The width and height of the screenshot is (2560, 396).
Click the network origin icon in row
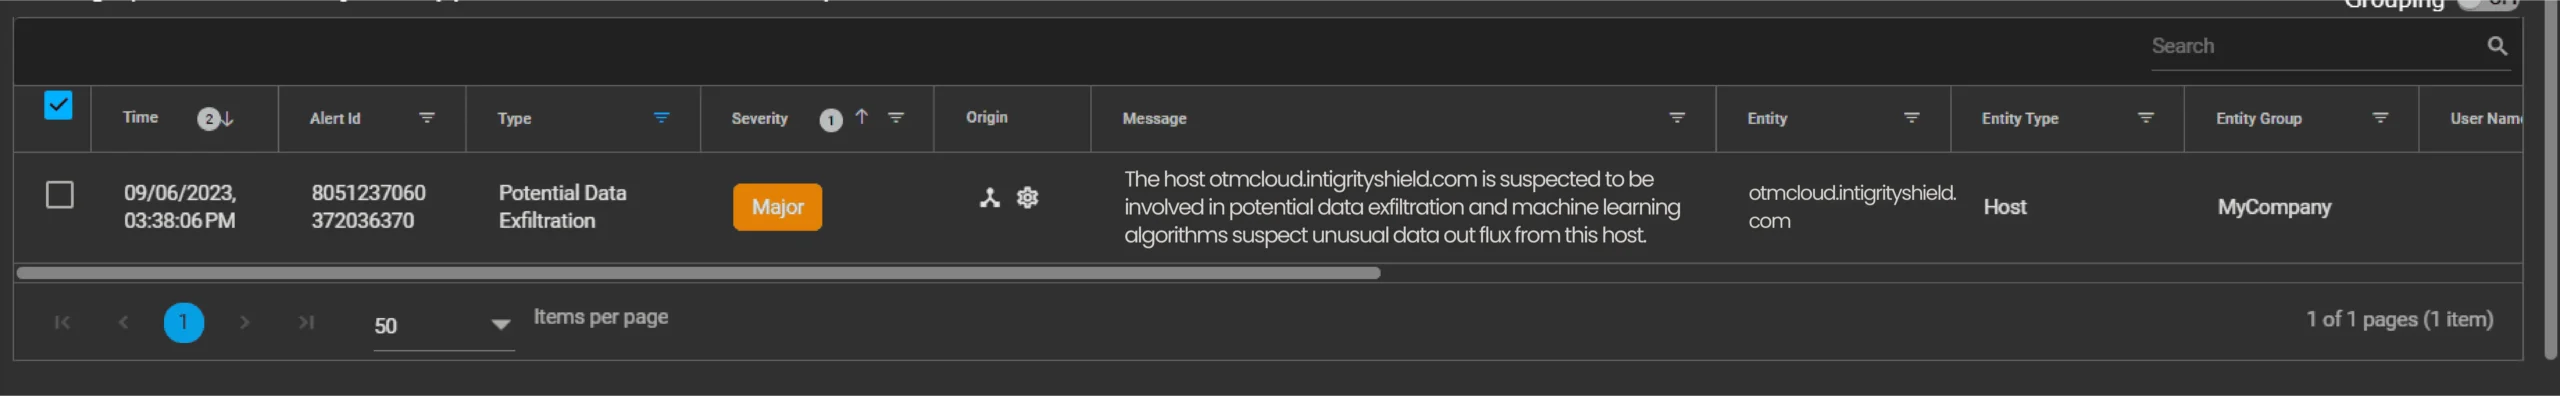pos(989,198)
